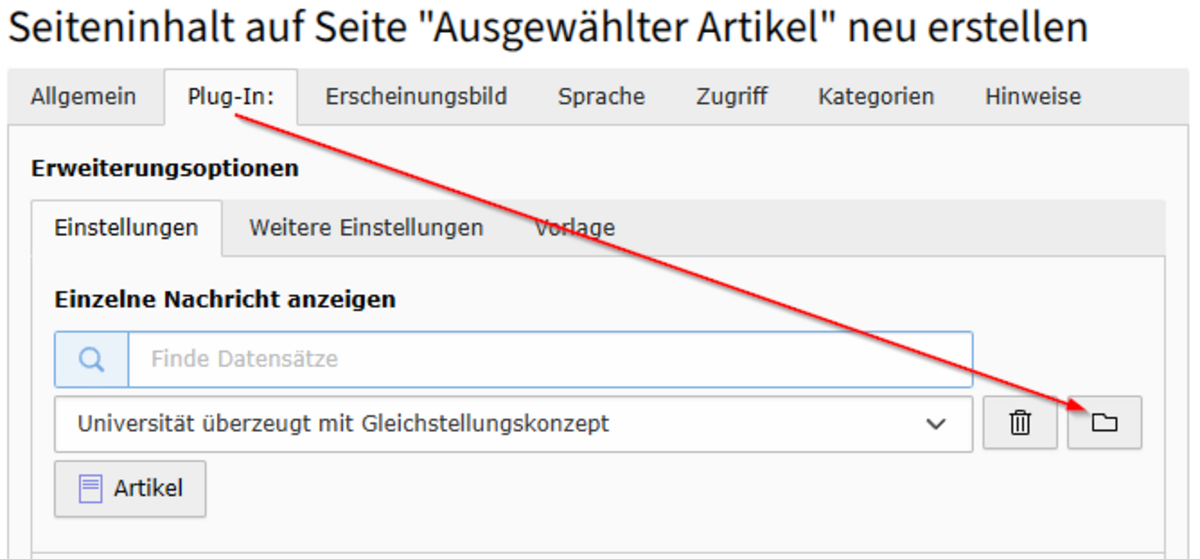
Task: Switch to the Hinweise tab
Action: coord(1033,97)
